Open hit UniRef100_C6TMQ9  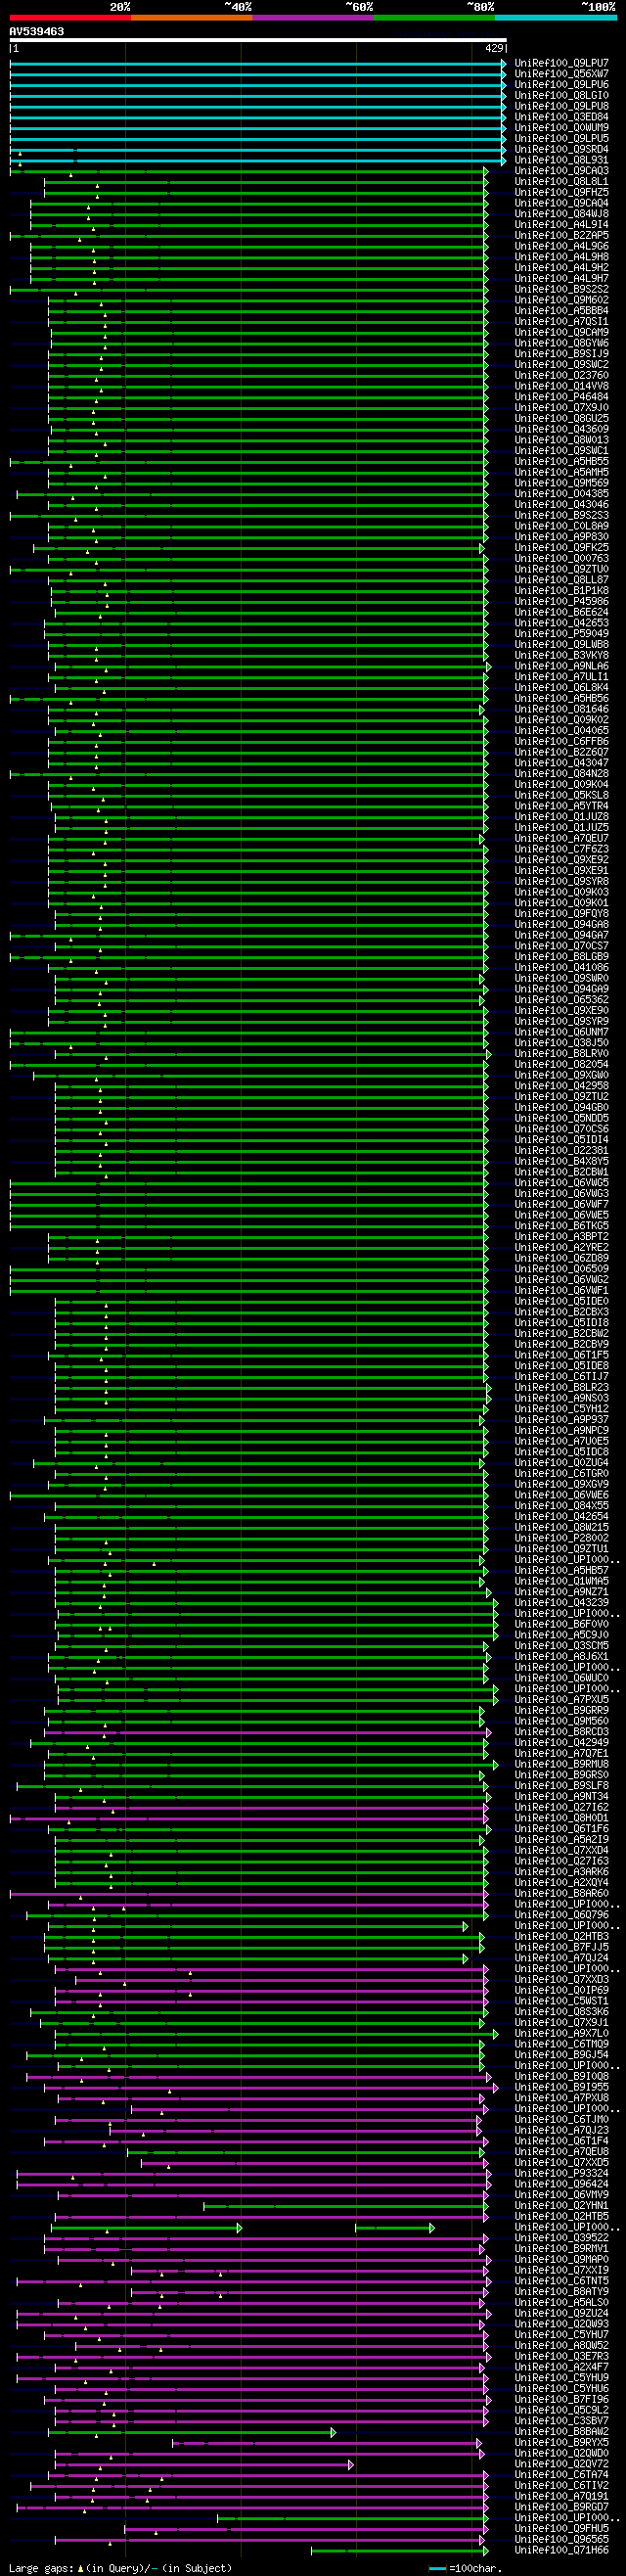(x=561, y=2045)
